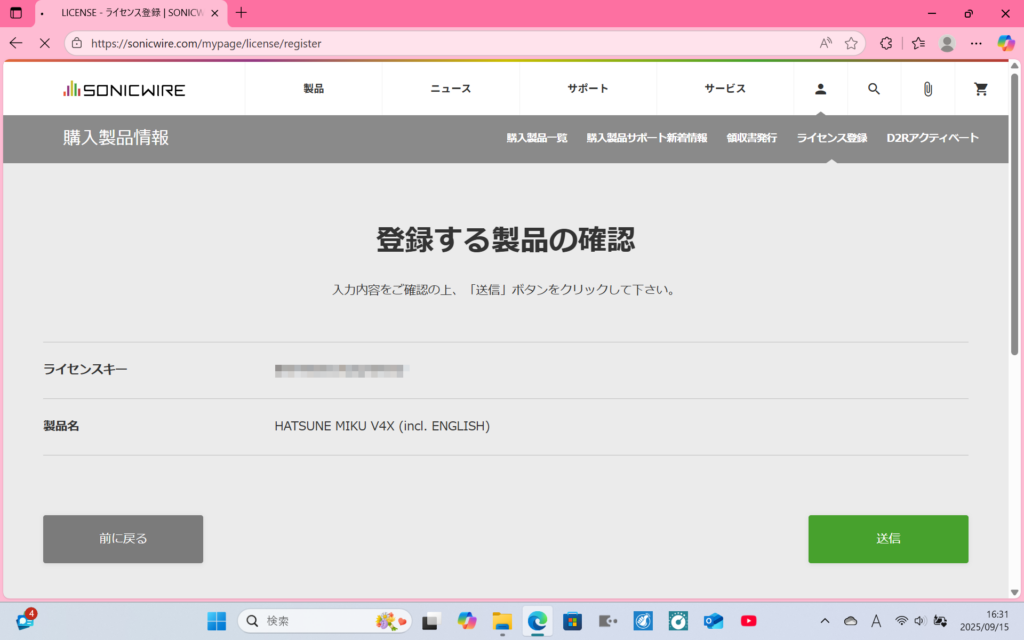Click the 前に戻る button
Image resolution: width=1024 pixels, height=640 pixels.
(123, 539)
